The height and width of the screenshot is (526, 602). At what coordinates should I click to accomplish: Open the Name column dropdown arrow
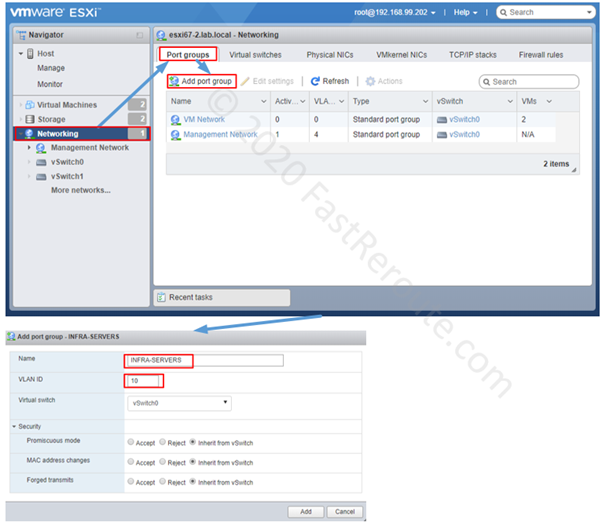(264, 101)
